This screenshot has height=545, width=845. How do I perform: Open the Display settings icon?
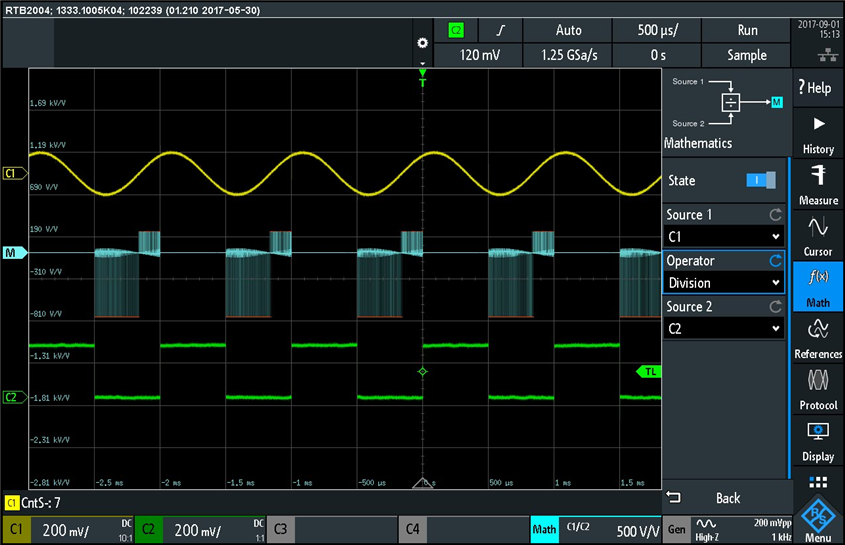tap(818, 441)
